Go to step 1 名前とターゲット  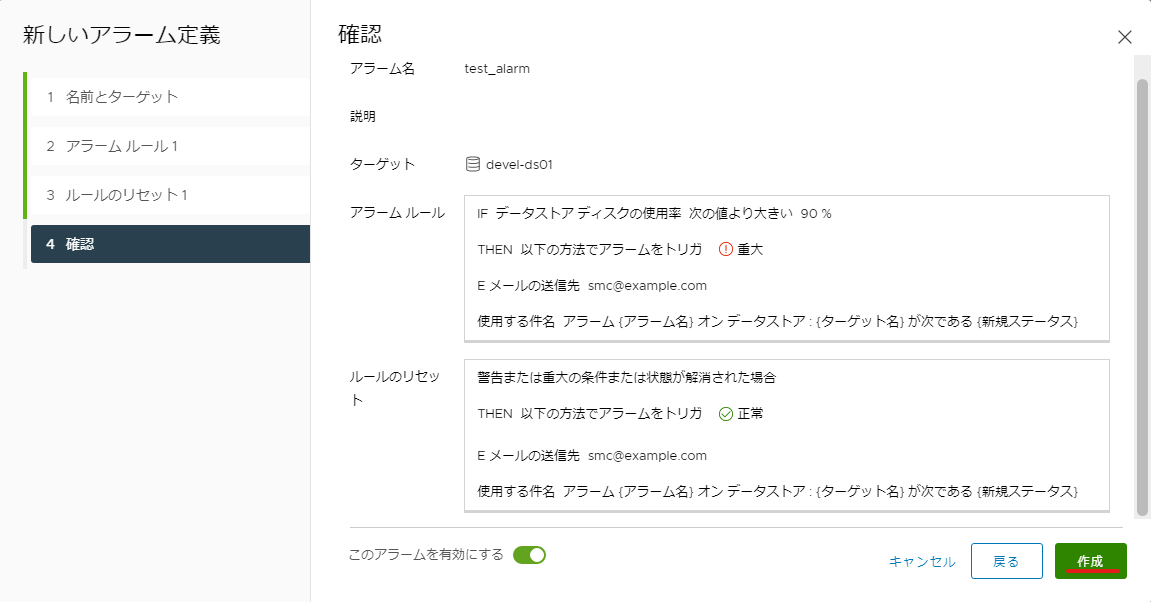coord(170,97)
